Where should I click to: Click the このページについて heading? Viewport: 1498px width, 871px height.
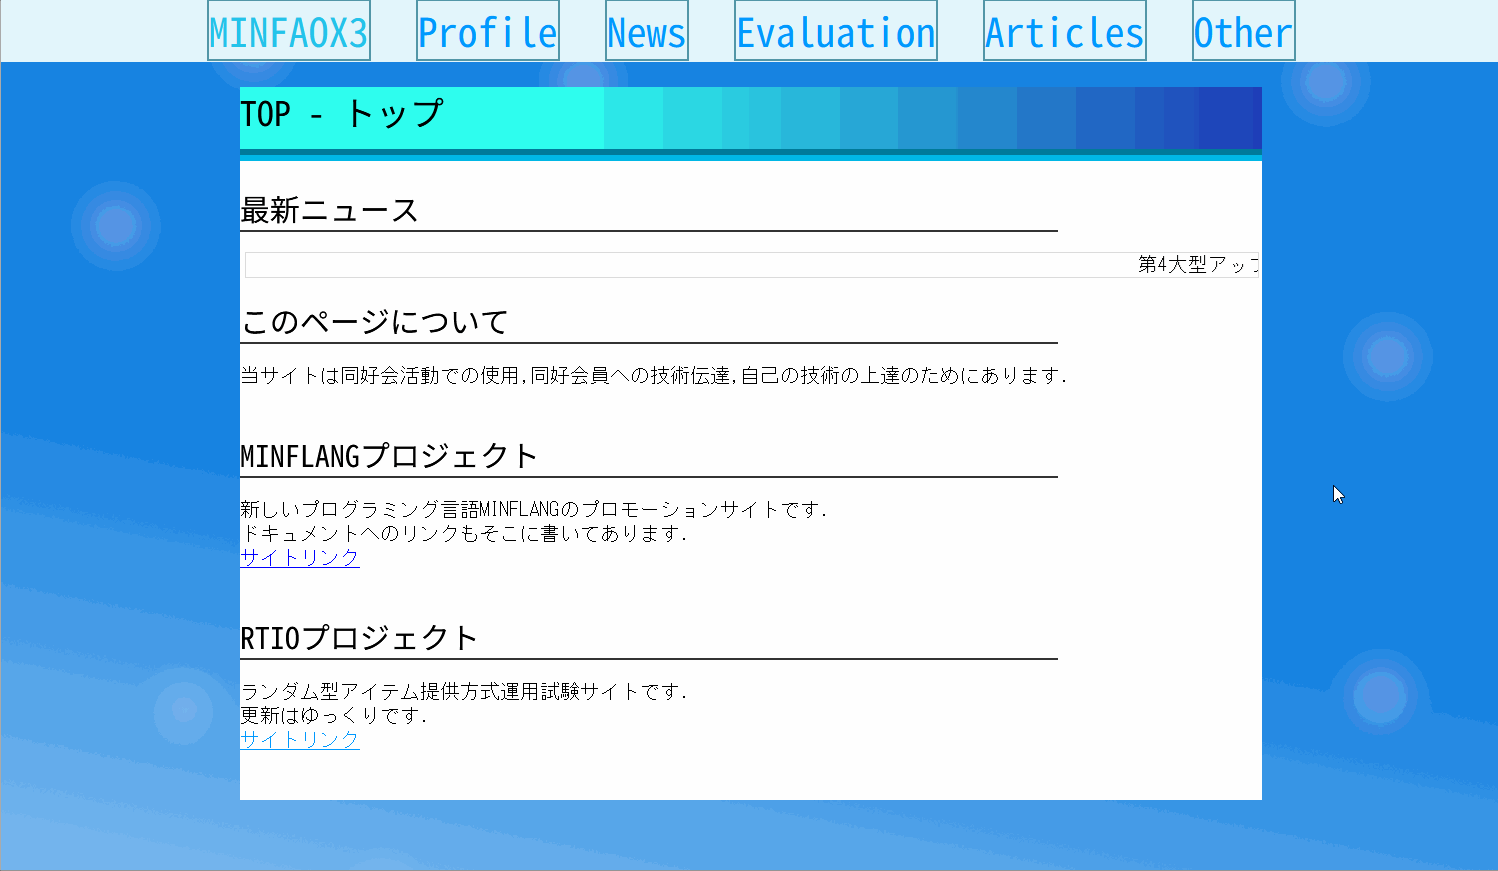375,322
